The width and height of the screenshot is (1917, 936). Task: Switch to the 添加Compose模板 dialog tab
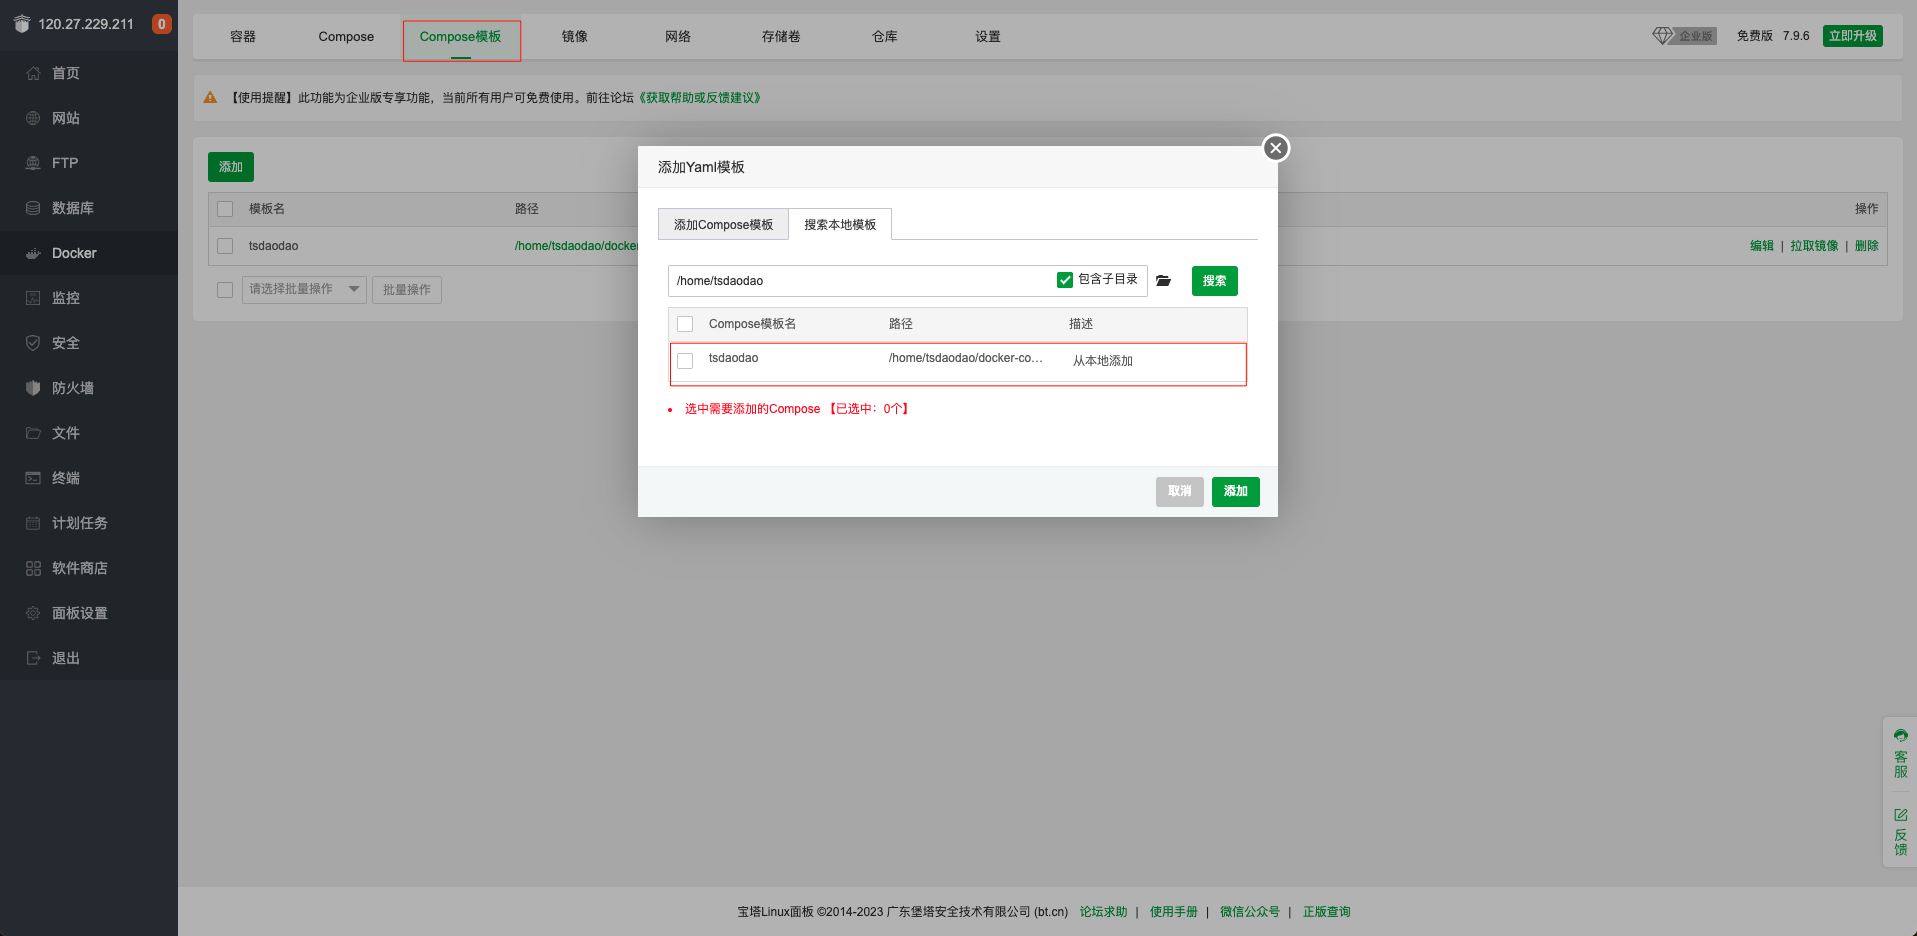coord(722,224)
